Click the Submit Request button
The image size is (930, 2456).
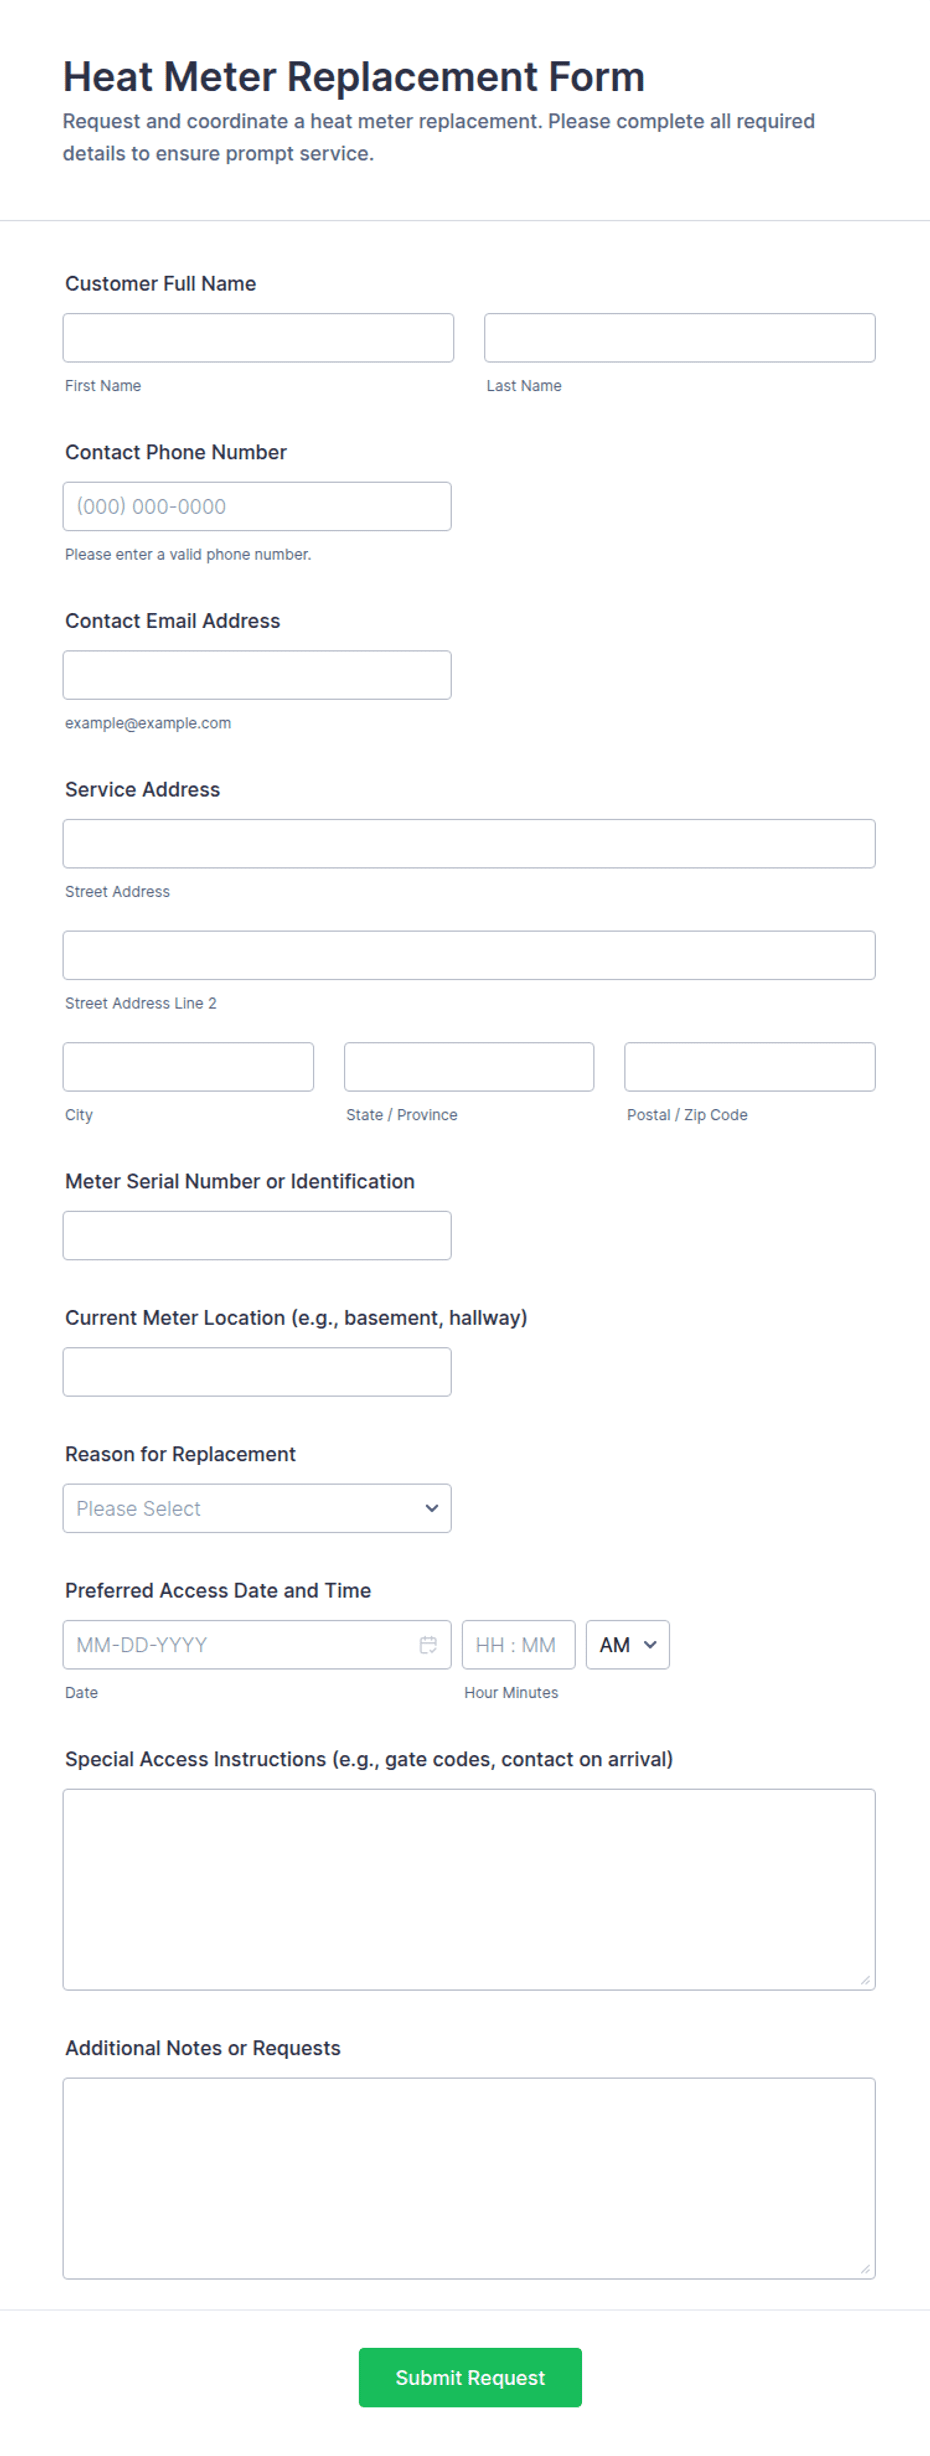470,2377
